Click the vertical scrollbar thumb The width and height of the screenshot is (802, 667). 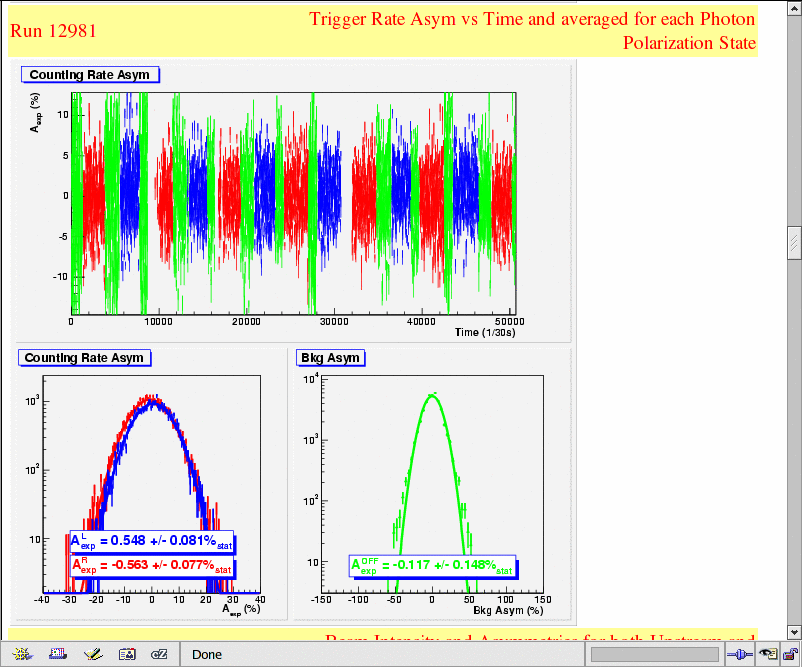pos(794,243)
